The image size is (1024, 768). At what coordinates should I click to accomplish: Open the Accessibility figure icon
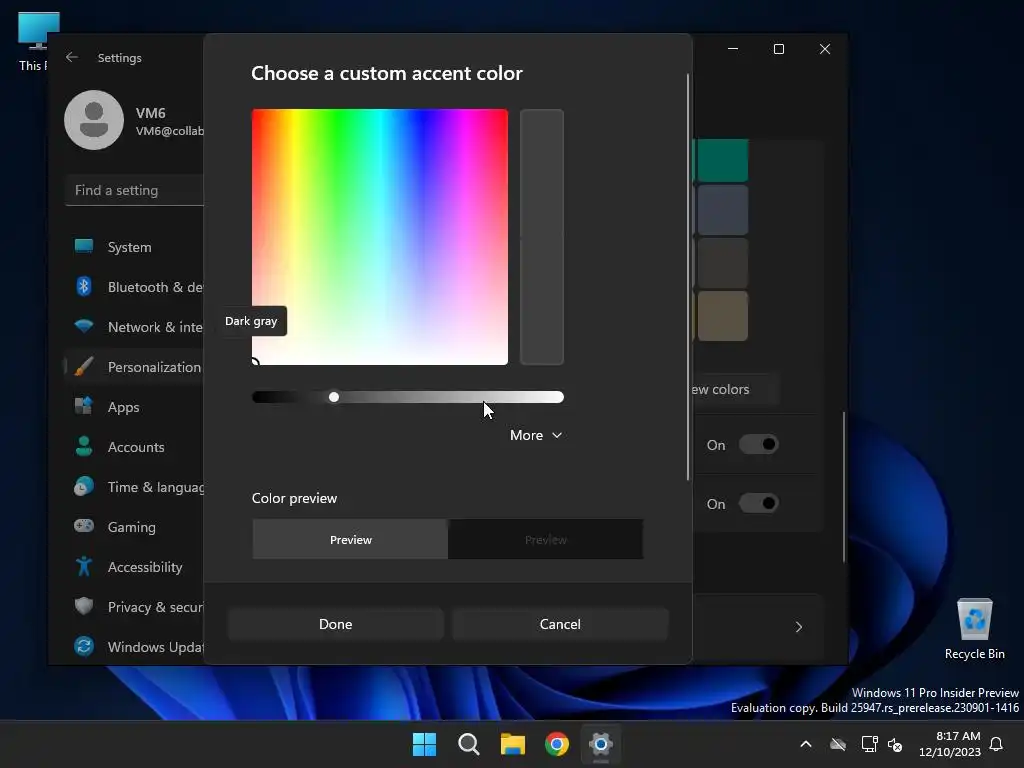(x=84, y=566)
